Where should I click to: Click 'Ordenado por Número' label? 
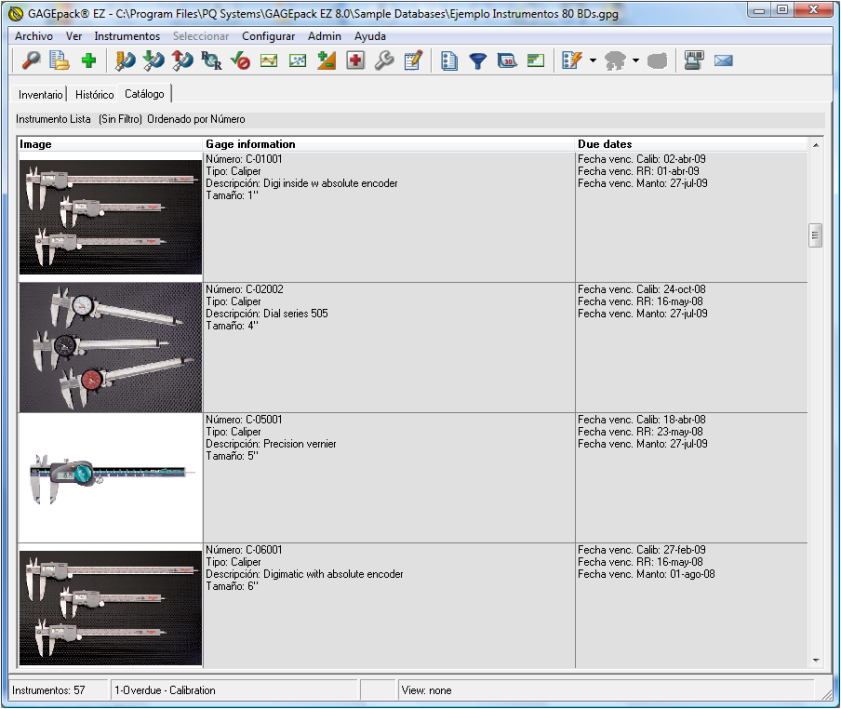point(196,119)
